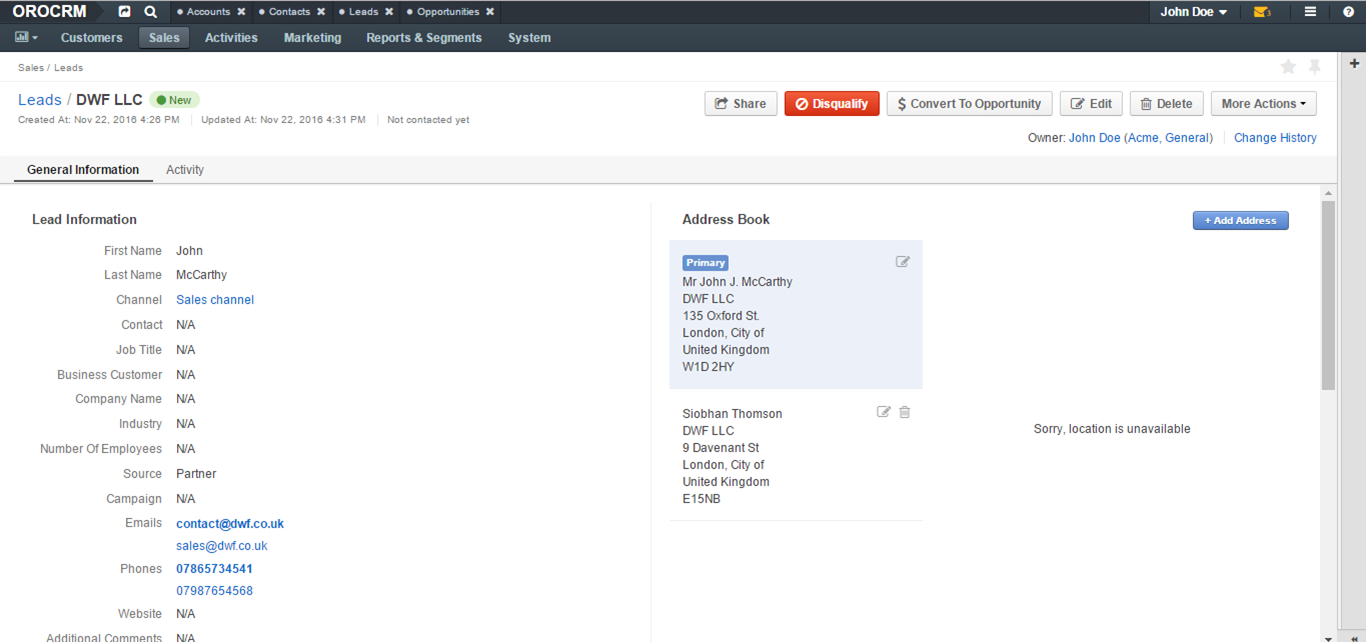Open the dashboards chart icon menu
Screen dimensions: 1366x642
[26, 38]
